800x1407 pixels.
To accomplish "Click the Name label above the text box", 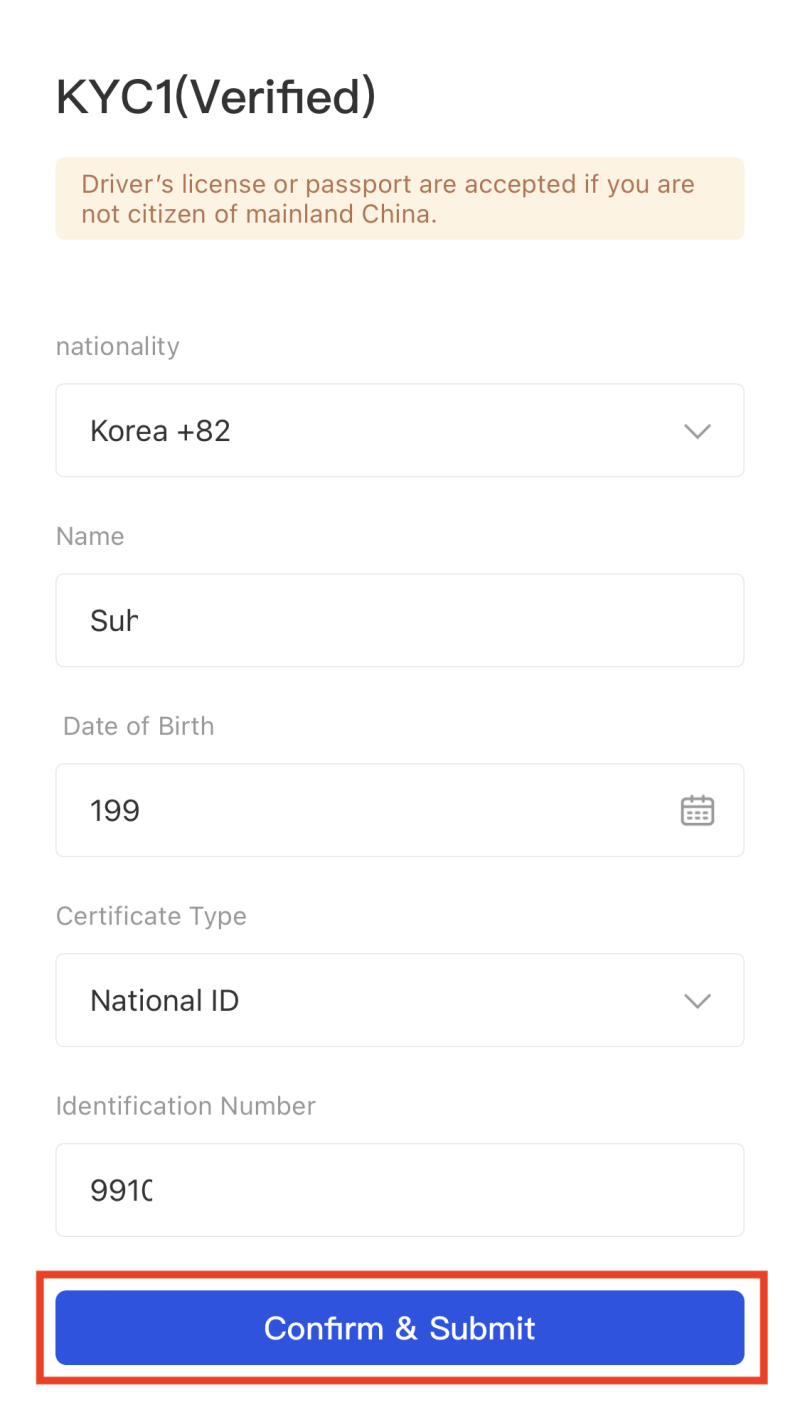I will [90, 536].
